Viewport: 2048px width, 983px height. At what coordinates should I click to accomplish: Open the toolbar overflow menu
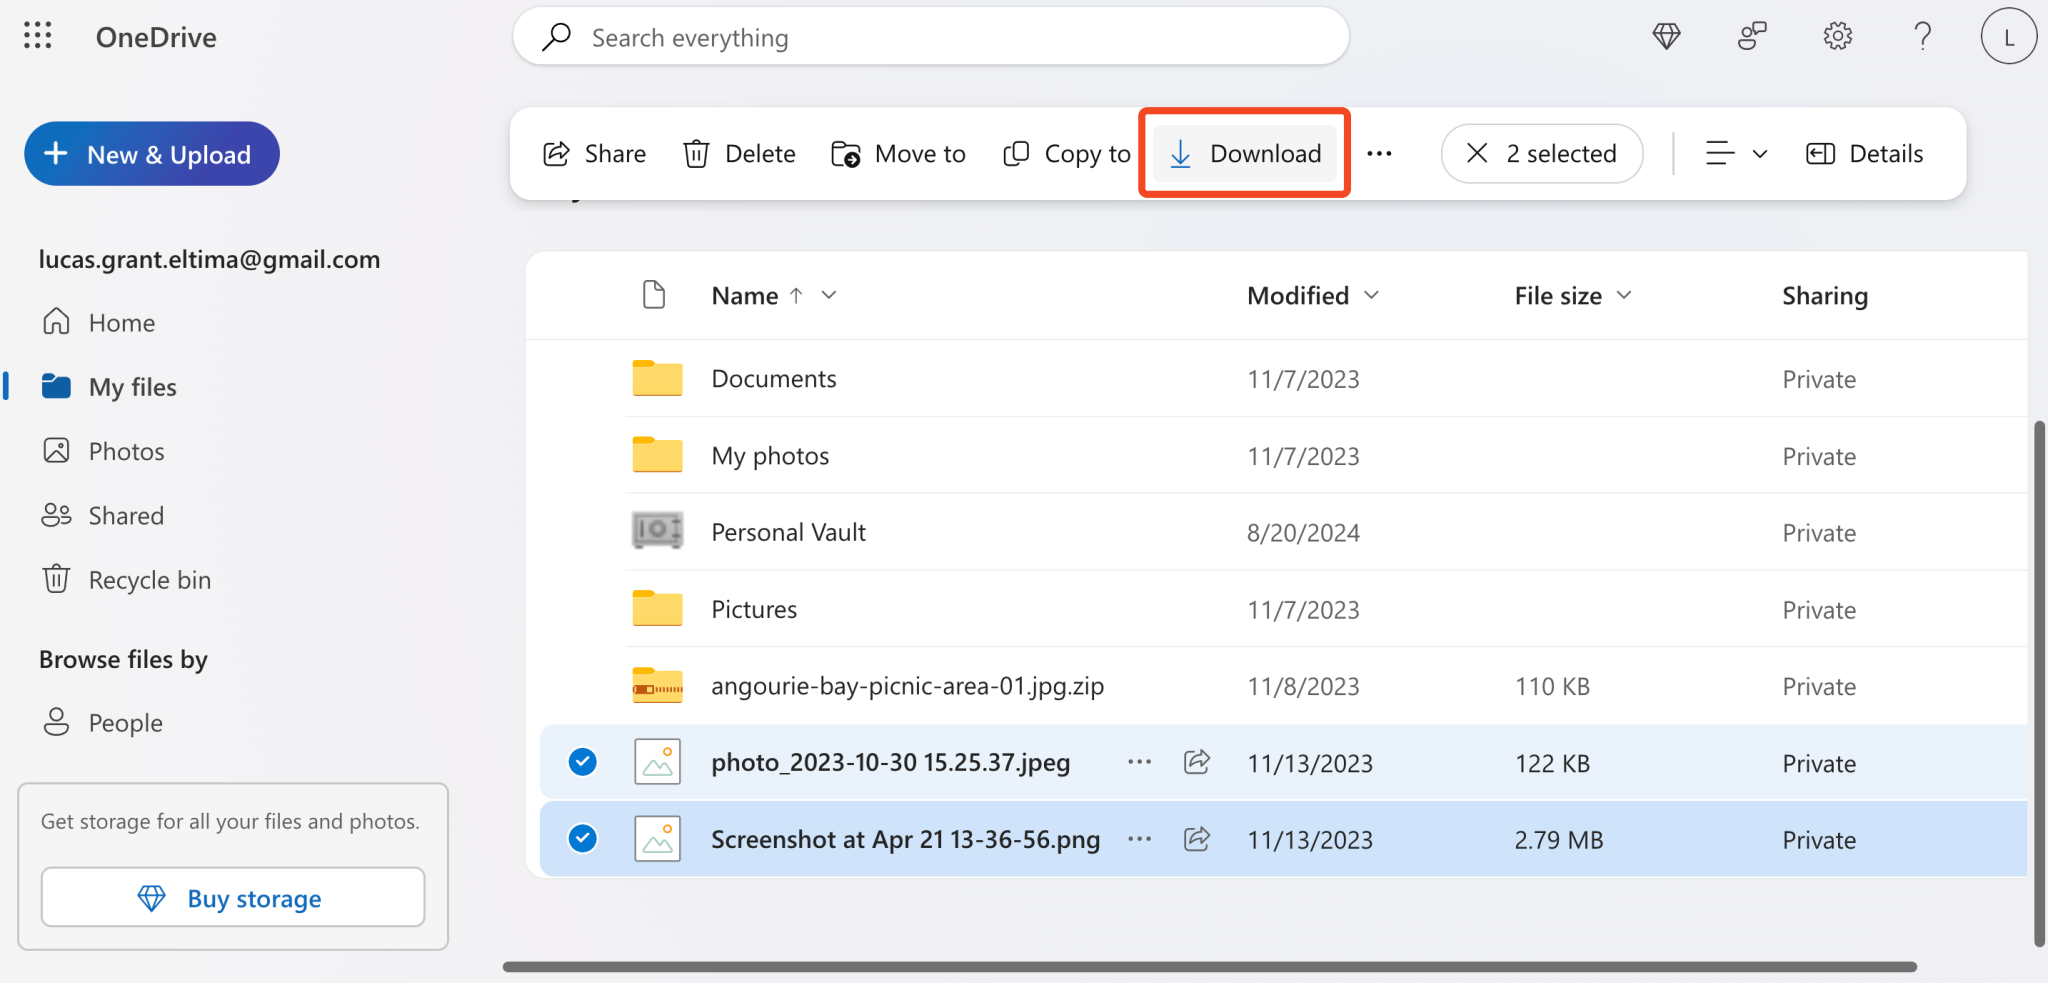tap(1381, 153)
